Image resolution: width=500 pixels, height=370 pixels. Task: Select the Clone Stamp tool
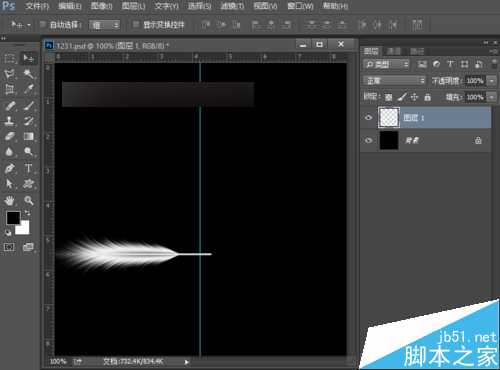[x=10, y=121]
